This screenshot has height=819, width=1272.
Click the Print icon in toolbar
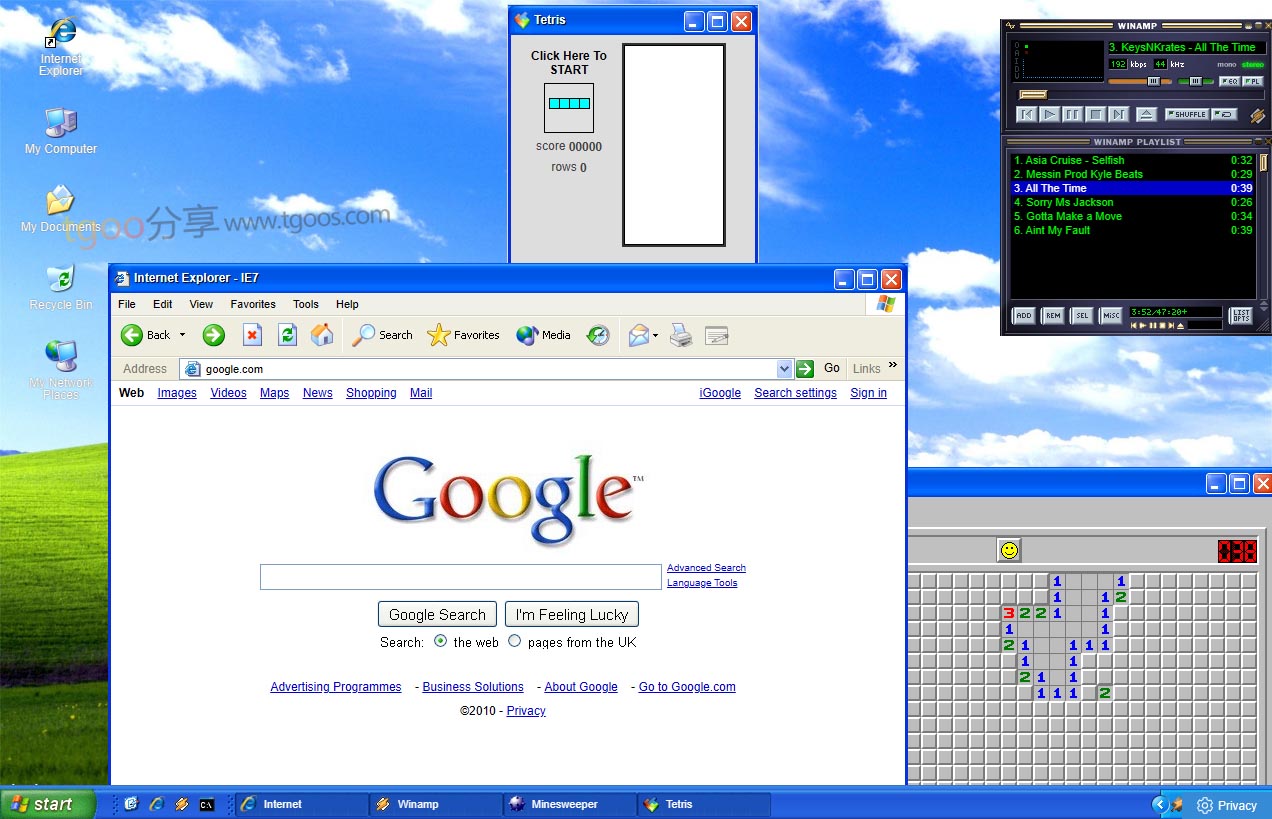point(681,336)
